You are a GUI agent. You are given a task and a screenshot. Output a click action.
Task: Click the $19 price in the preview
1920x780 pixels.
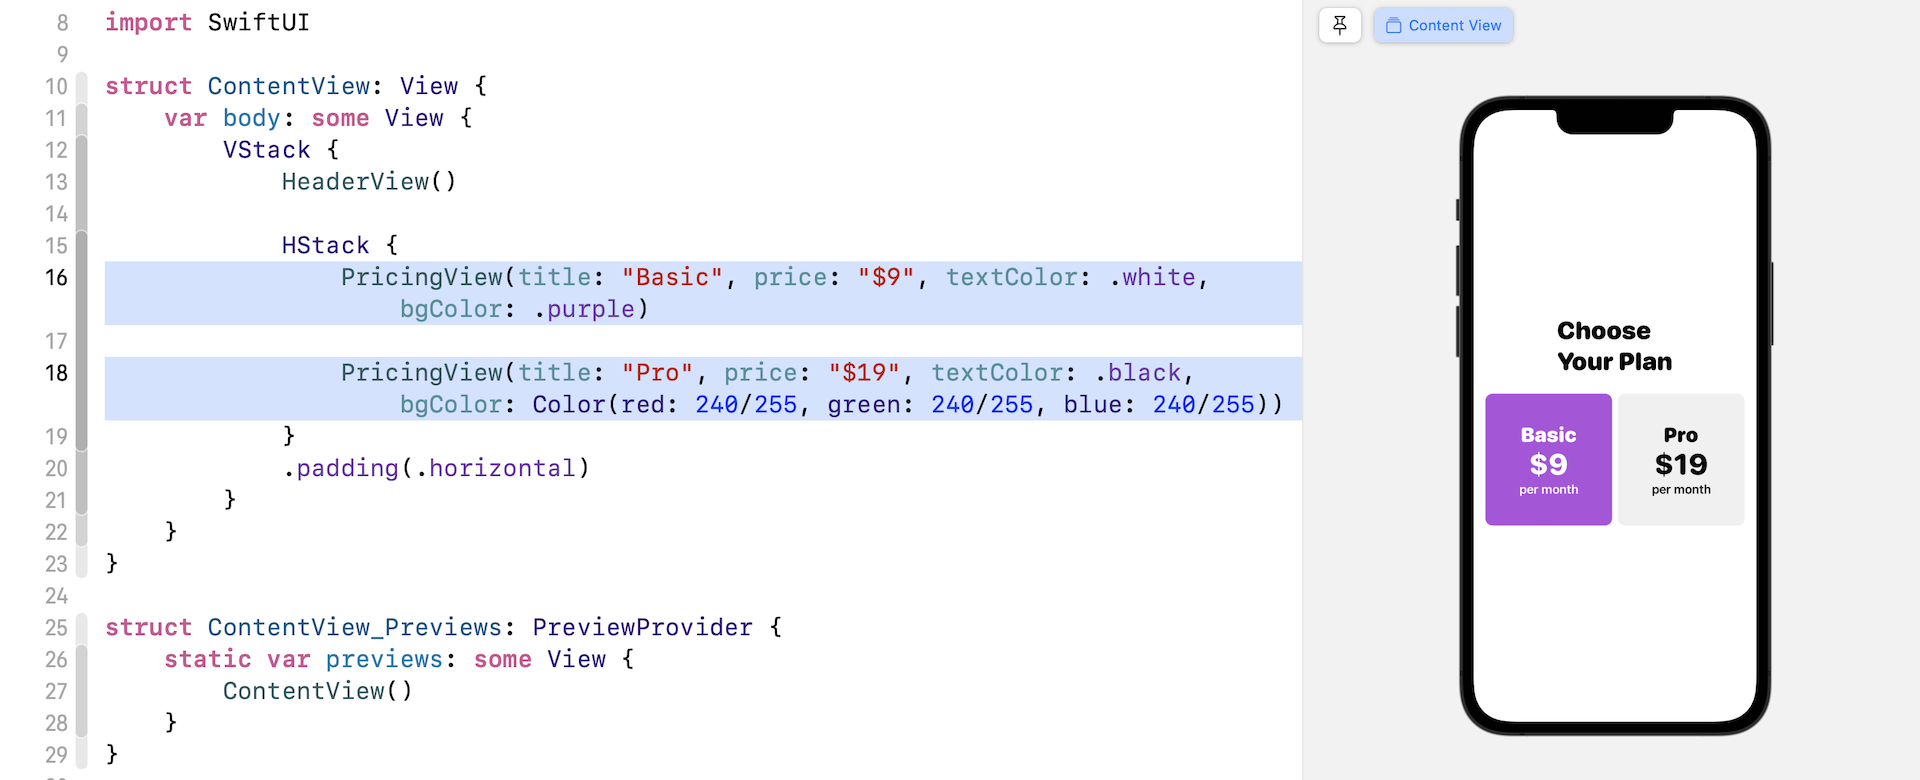coord(1681,464)
